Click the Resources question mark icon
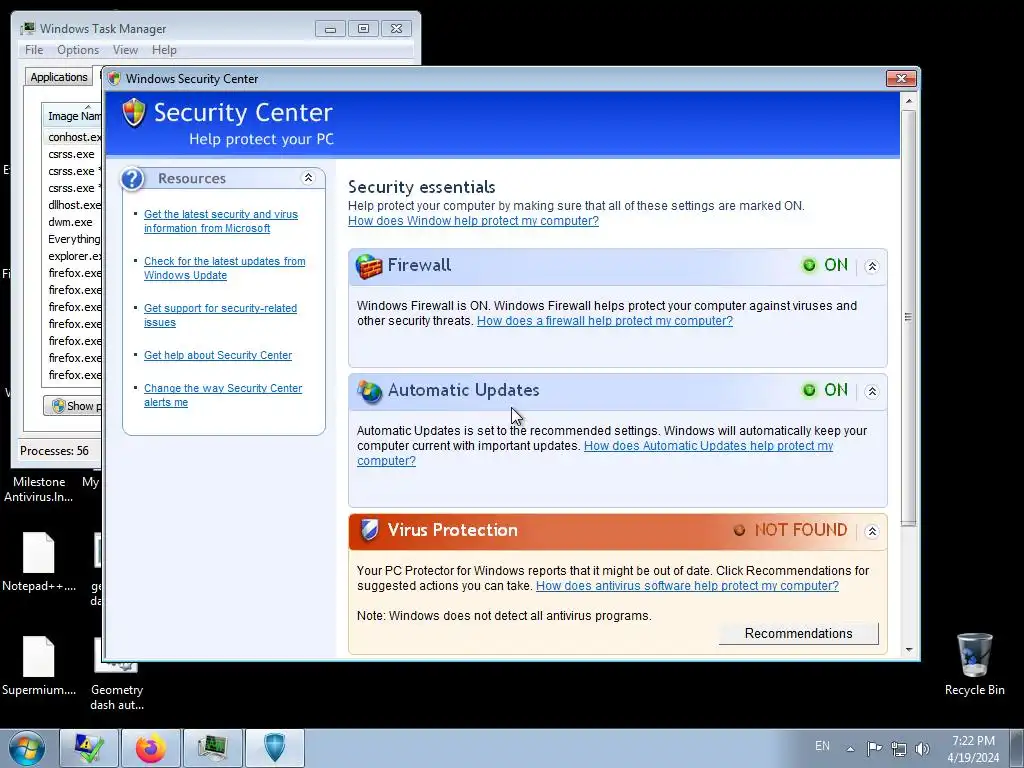 pos(133,178)
